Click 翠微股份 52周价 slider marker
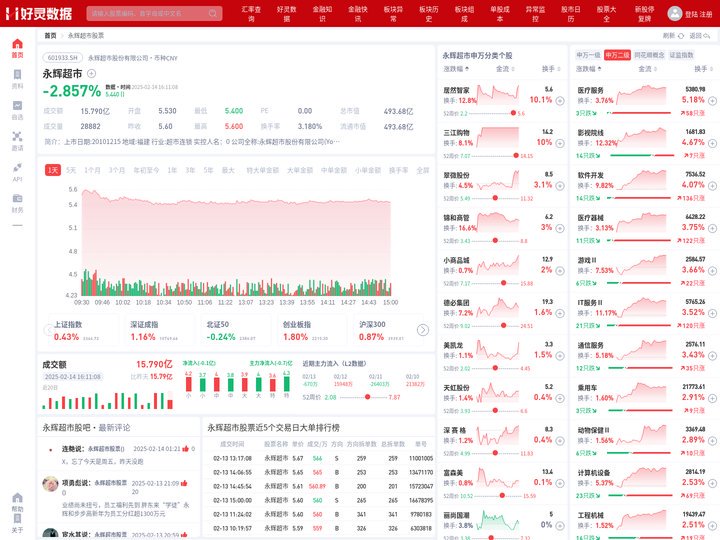The image size is (720, 540). [495, 198]
